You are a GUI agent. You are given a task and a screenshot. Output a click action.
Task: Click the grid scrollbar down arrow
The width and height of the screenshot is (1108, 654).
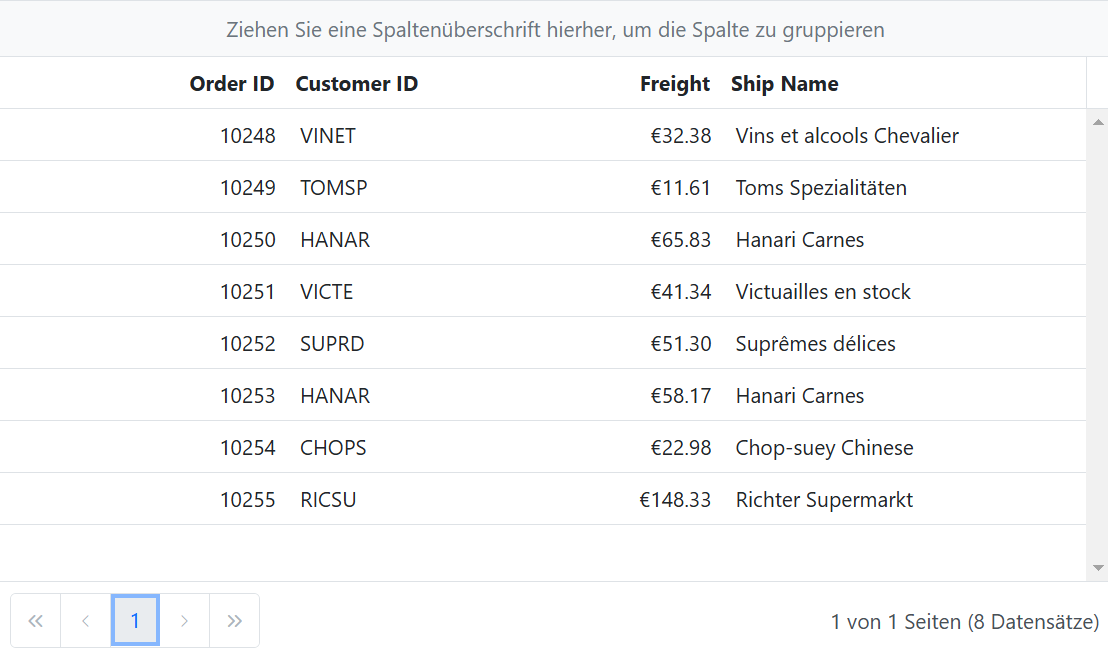(1097, 568)
